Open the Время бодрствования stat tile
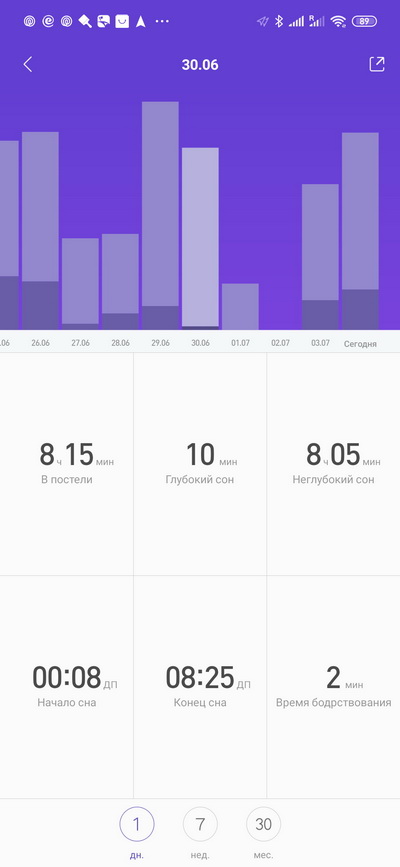Viewport: 400px width, 867px height. coord(333,687)
